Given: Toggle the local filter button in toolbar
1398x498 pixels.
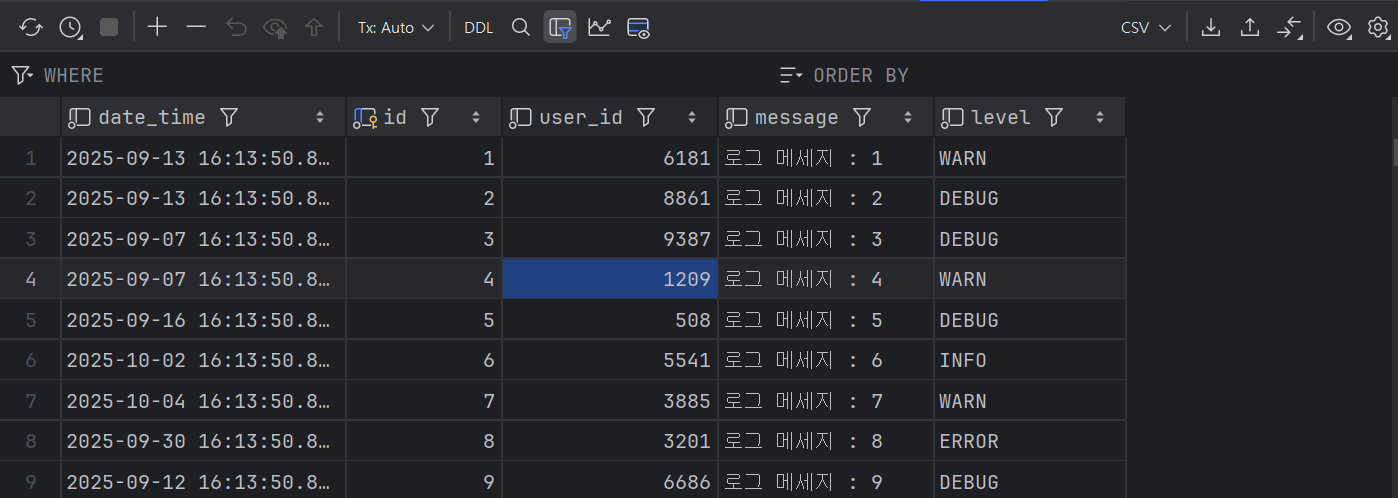Looking at the screenshot, I should pyautogui.click(x=560, y=28).
